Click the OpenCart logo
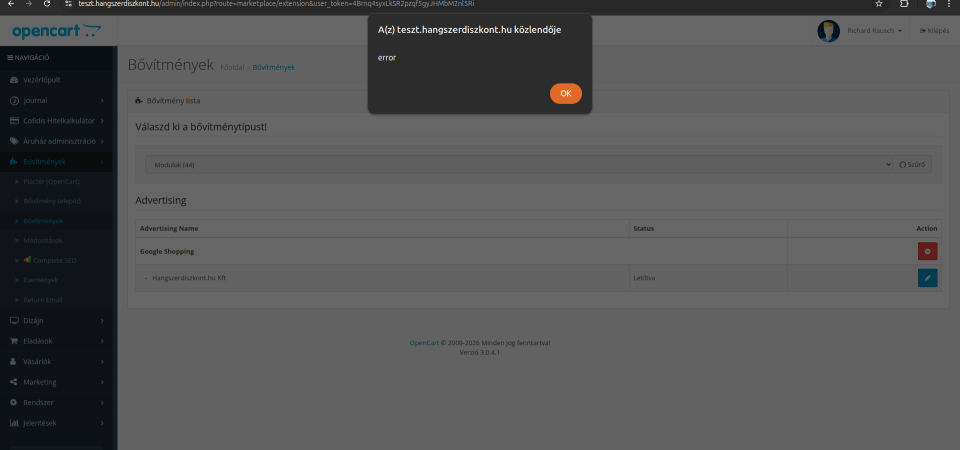 (x=56, y=32)
